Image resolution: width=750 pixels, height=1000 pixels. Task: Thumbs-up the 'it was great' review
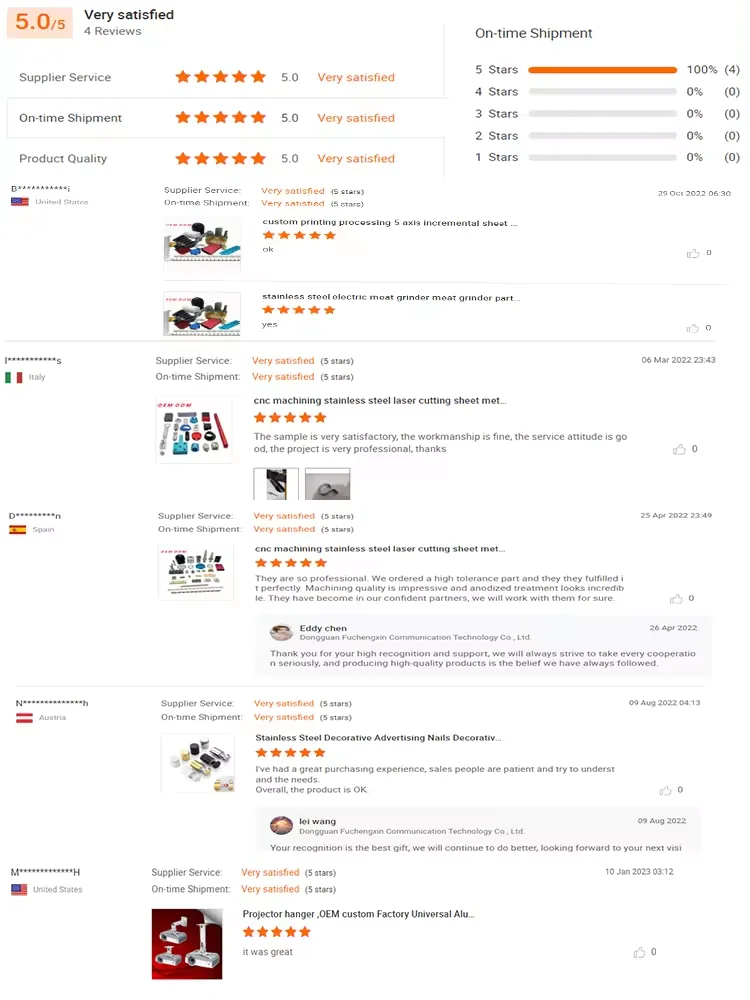(639, 952)
